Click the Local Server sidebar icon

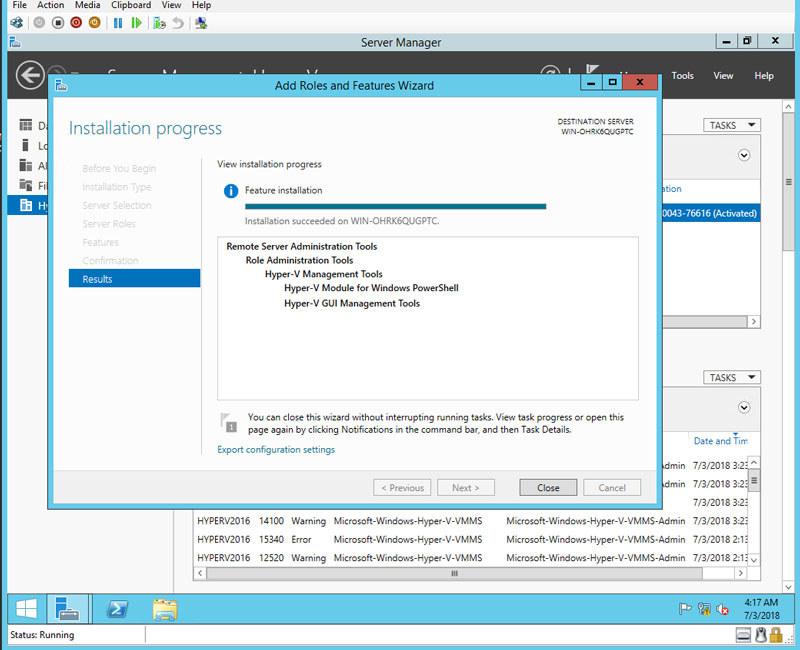pyautogui.click(x=26, y=145)
